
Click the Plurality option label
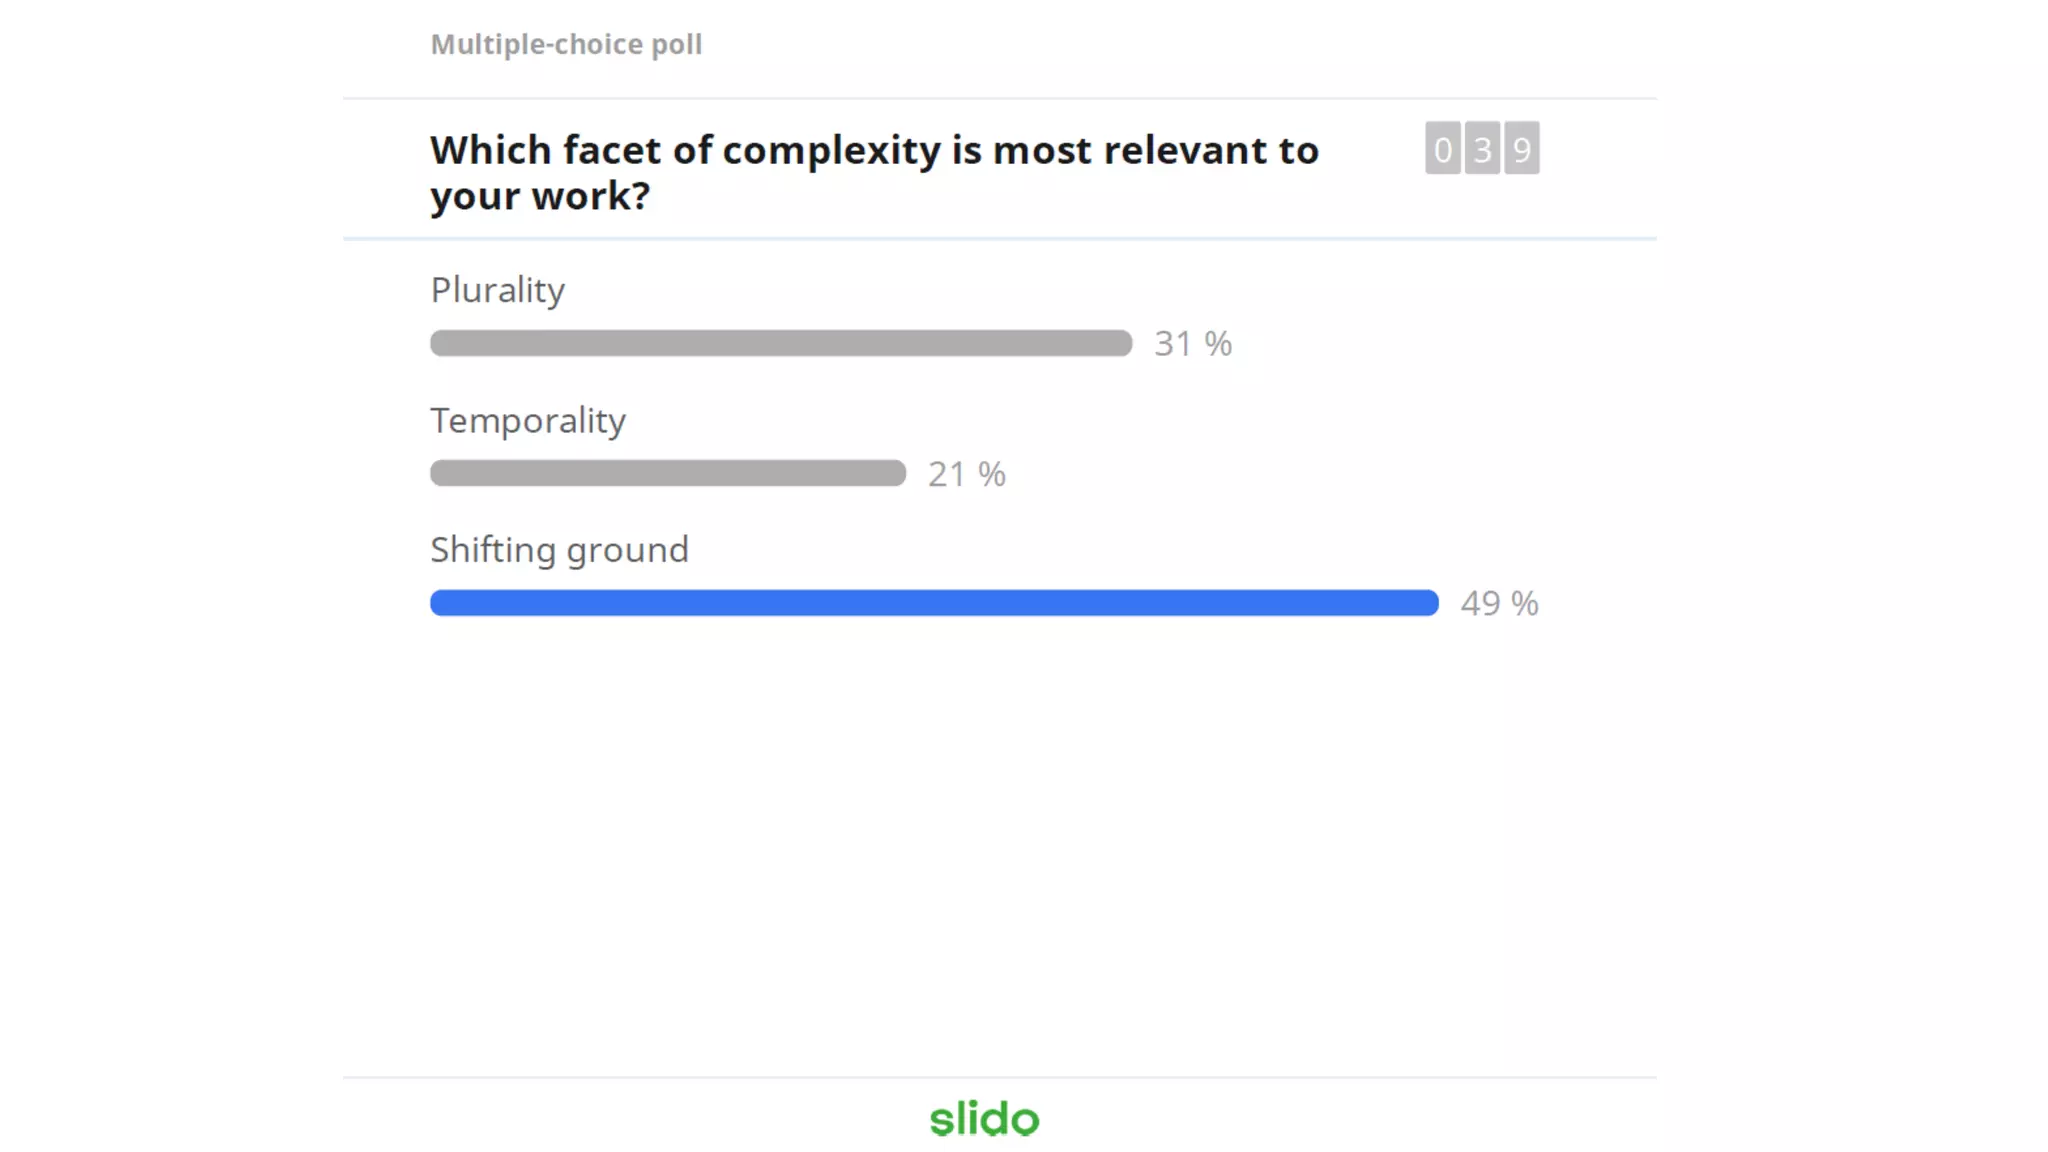pos(497,290)
